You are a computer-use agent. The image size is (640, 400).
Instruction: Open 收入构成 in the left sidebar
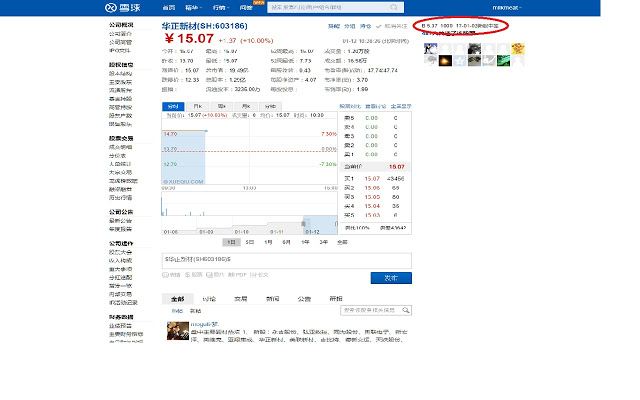pos(120,260)
